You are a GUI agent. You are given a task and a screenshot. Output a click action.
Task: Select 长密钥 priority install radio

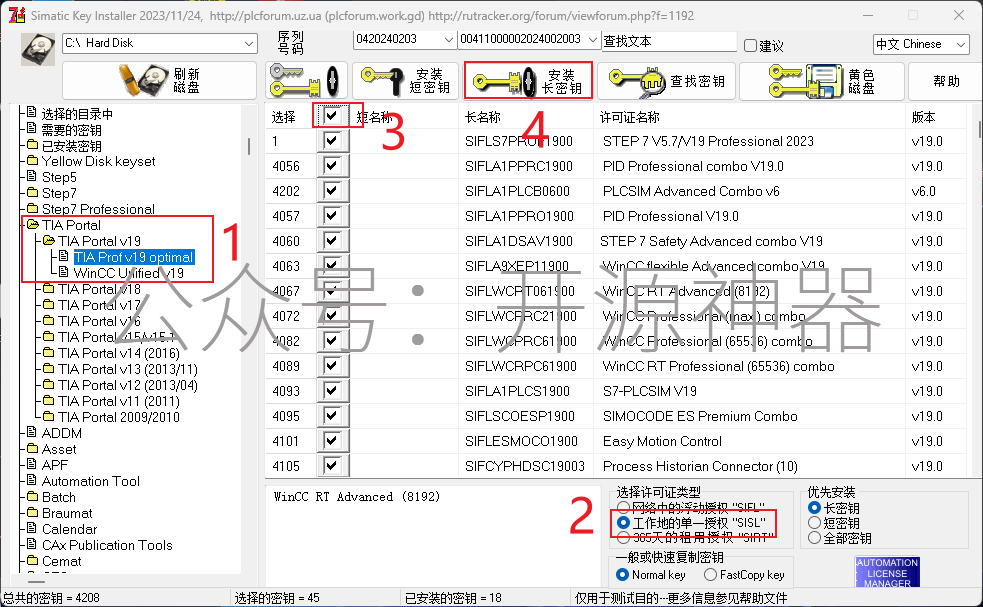[x=814, y=507]
